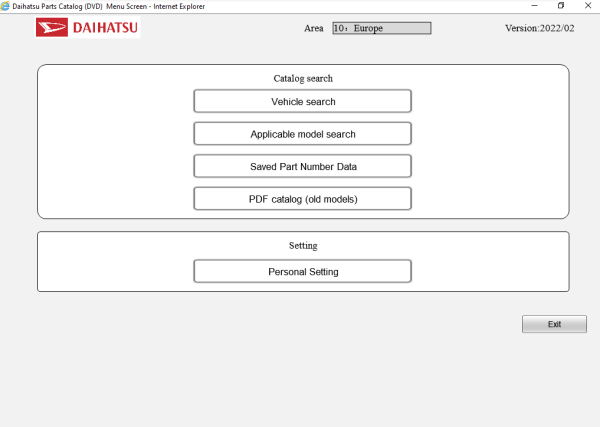Close the Daihatsu Parts Catalog window

(x=588, y=6)
